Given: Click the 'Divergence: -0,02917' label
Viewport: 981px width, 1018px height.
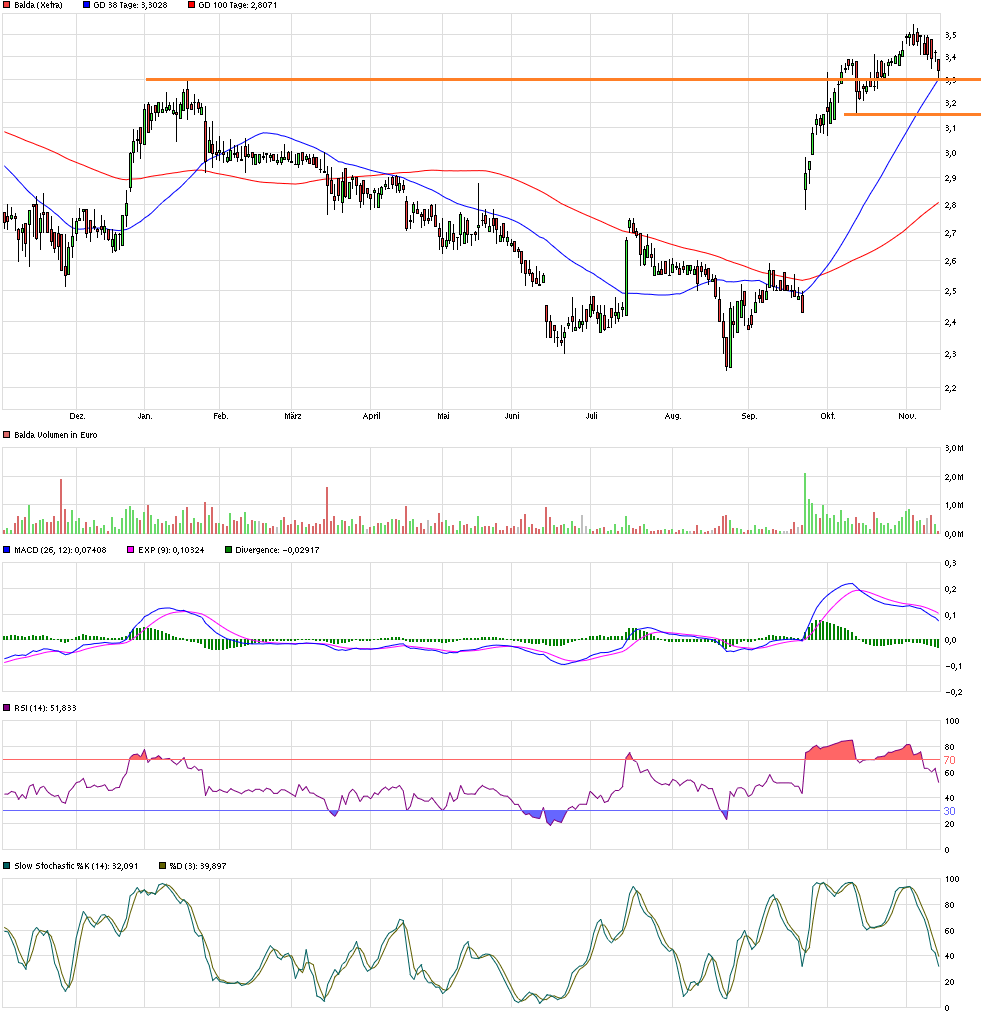Looking at the screenshot, I should 277,550.
